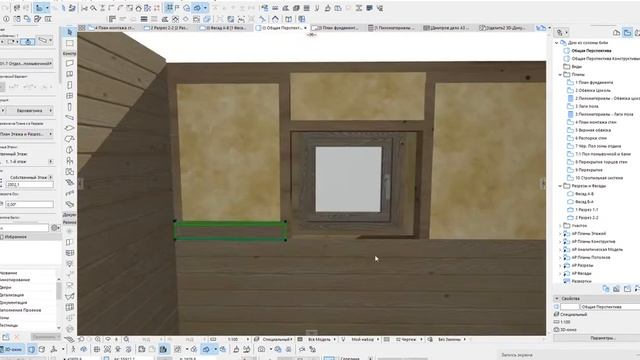
Task: Click the zoom magnifier icon below the viewport
Action: 98,339
